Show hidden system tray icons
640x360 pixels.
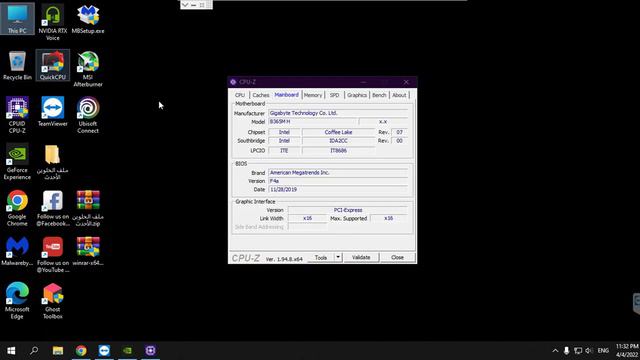tap(555, 351)
